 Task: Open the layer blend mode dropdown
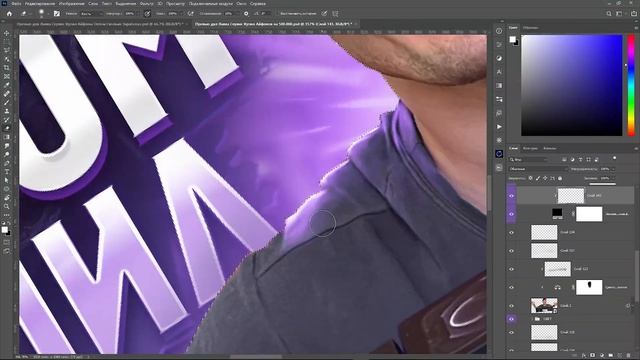tap(538, 169)
